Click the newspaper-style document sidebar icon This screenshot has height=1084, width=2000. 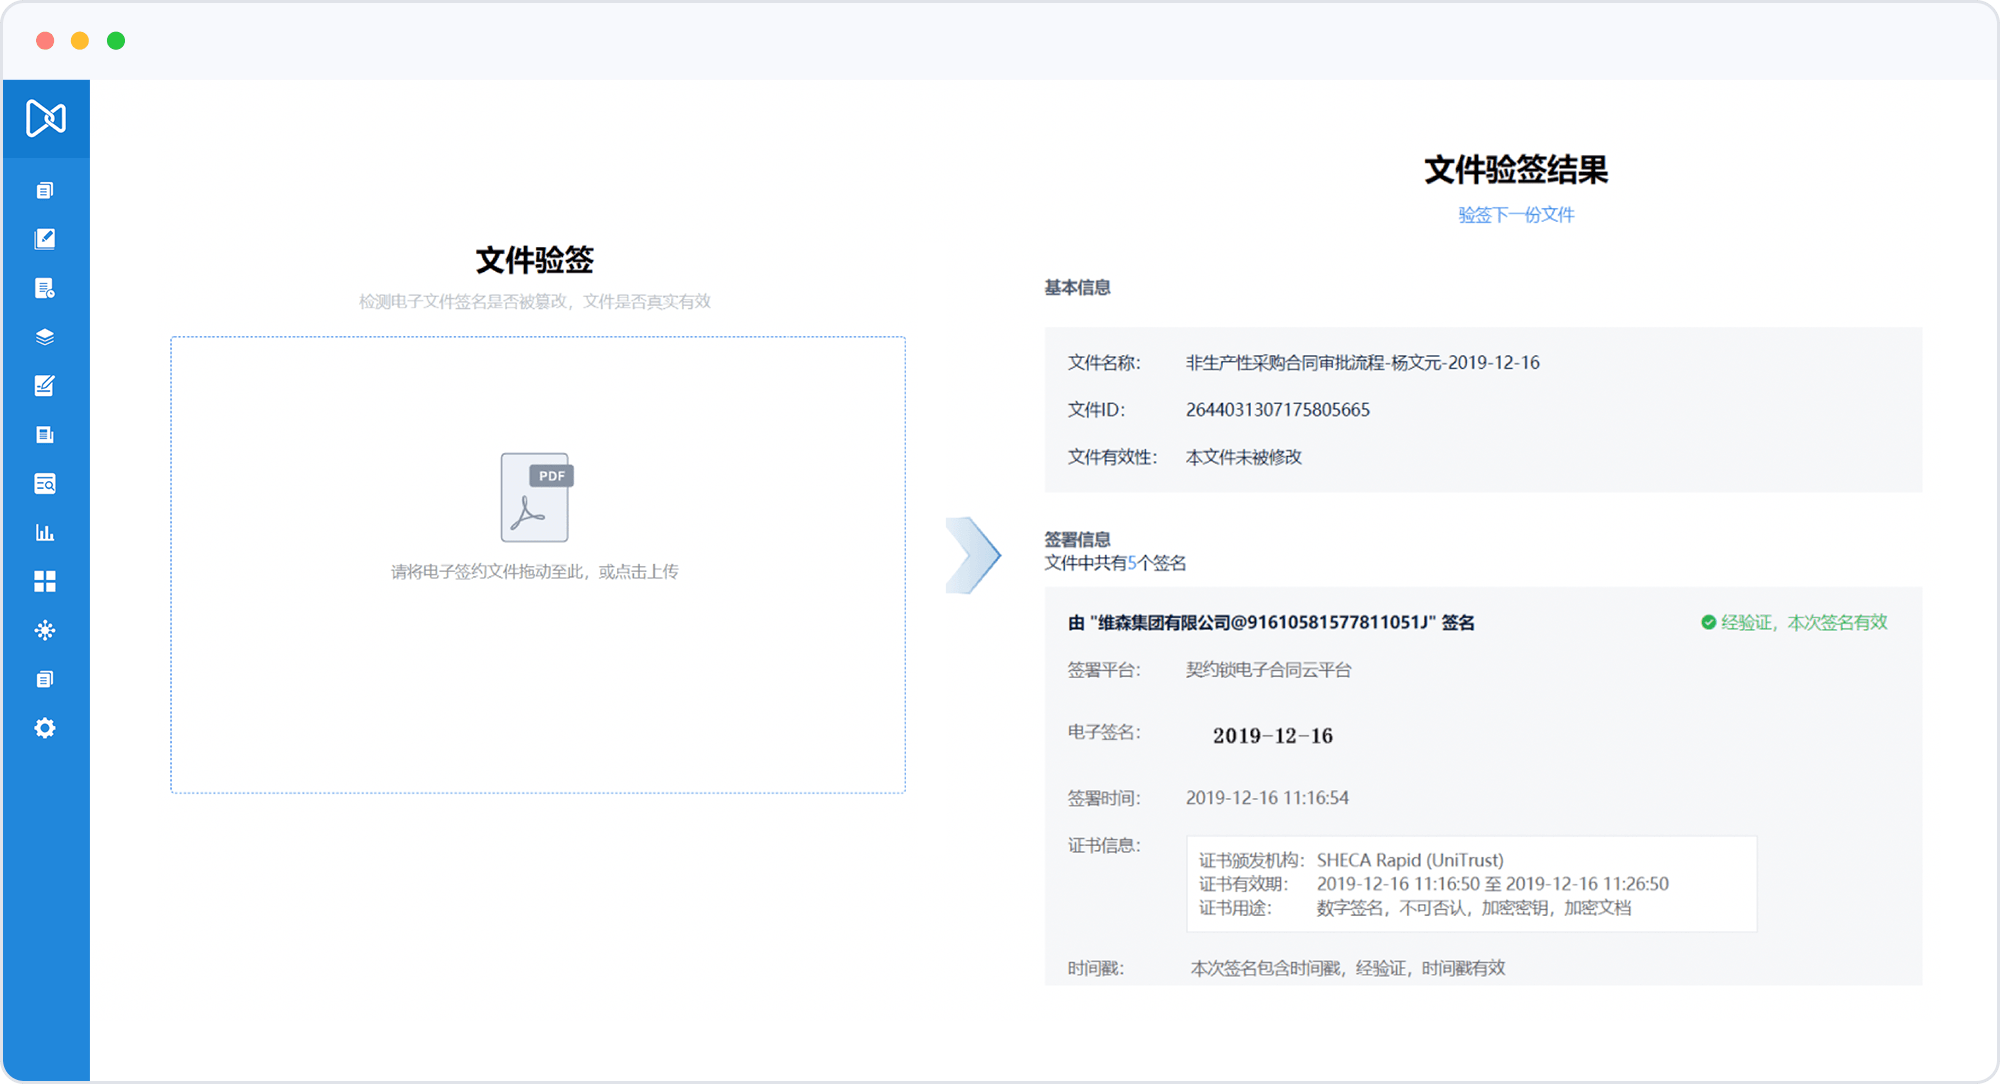(x=45, y=435)
